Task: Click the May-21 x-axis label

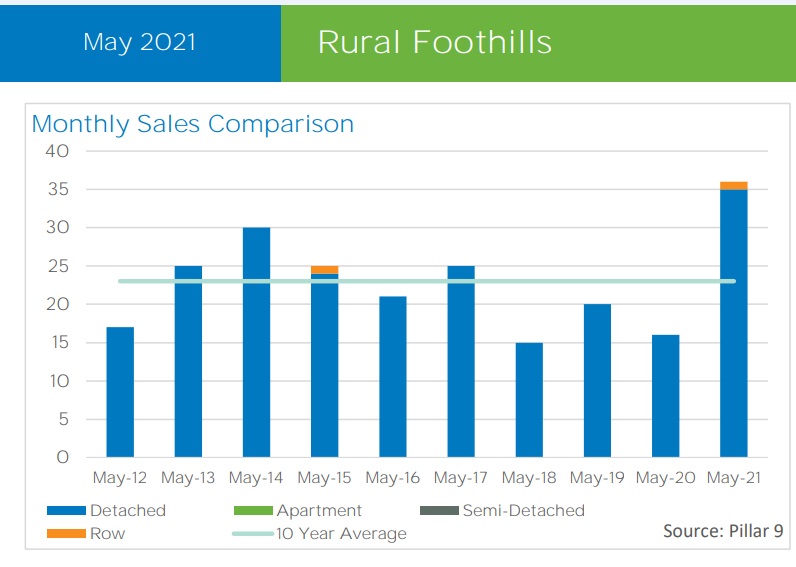Action: tap(733, 478)
